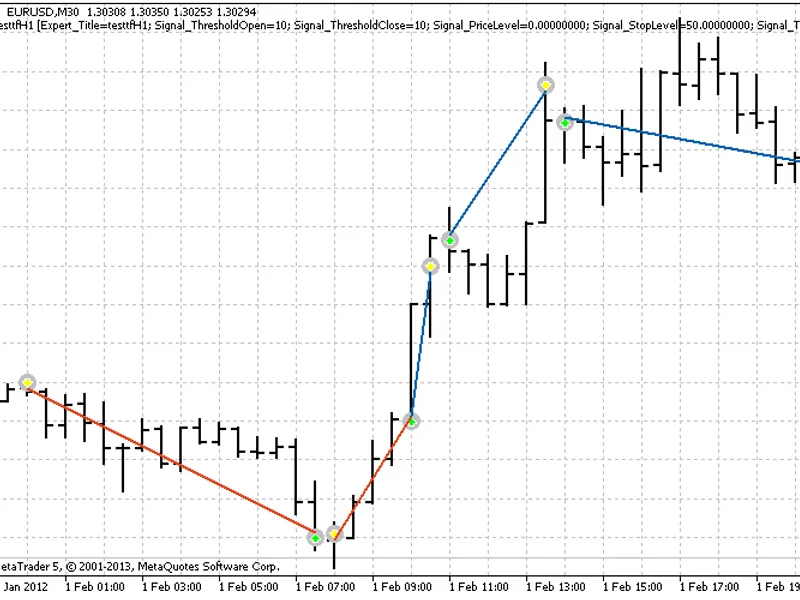Click the 1 Feb 17:00 time label
Screen dimensions: 800x600
pos(709,587)
